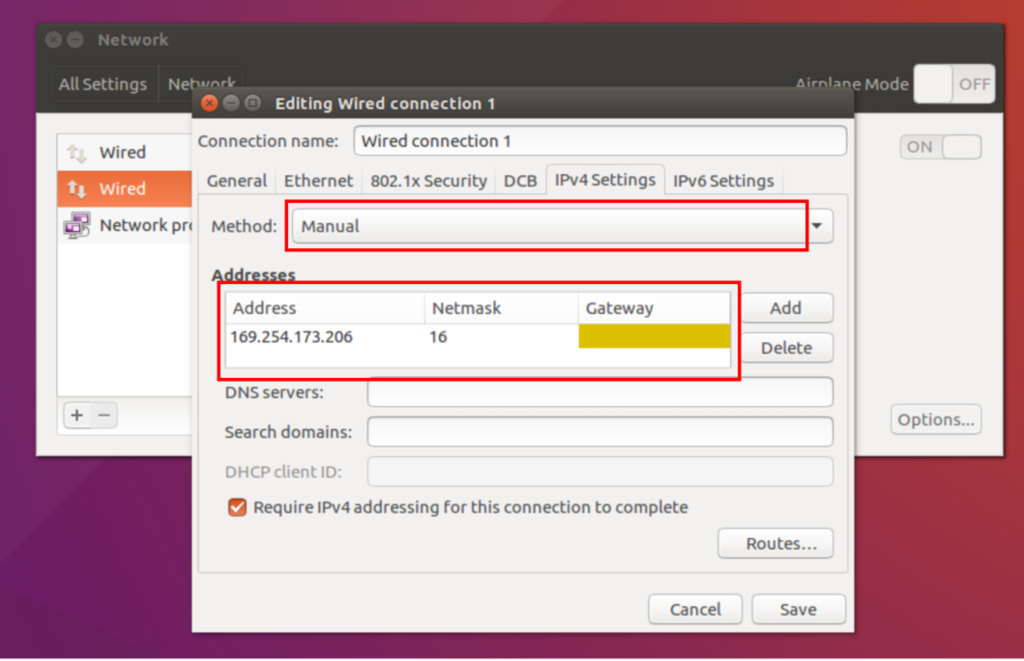The width and height of the screenshot is (1024, 661).
Task: Select the IPv4 Settings tab
Action: click(x=605, y=180)
